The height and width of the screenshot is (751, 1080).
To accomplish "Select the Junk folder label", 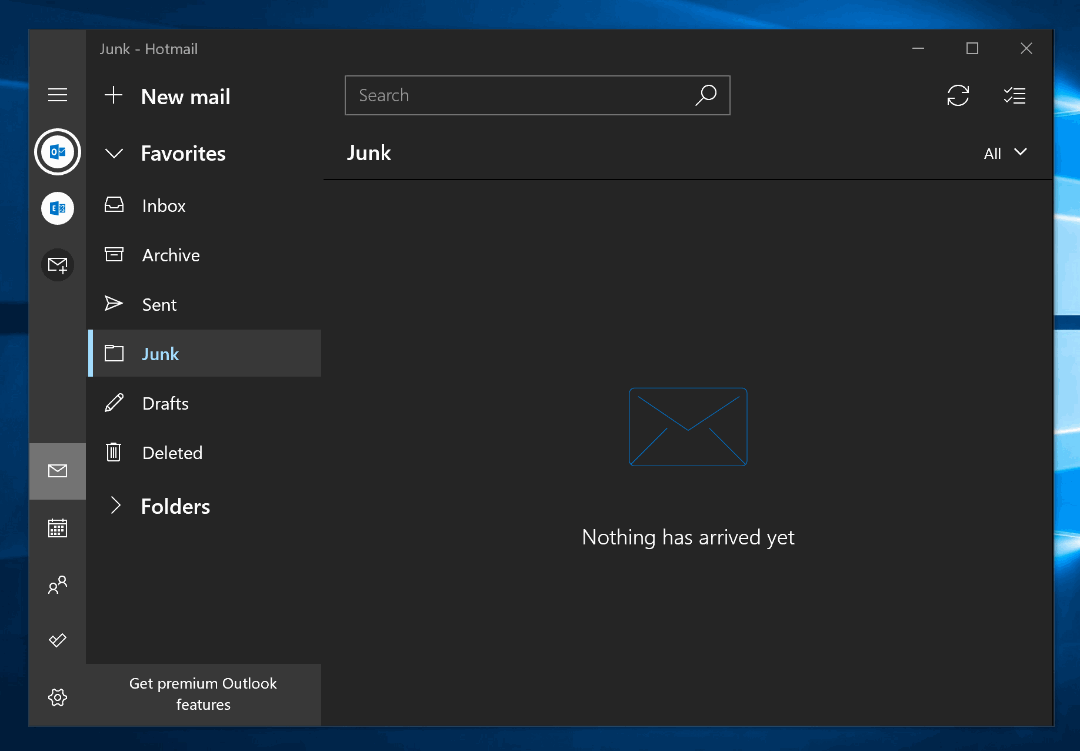I will [160, 354].
